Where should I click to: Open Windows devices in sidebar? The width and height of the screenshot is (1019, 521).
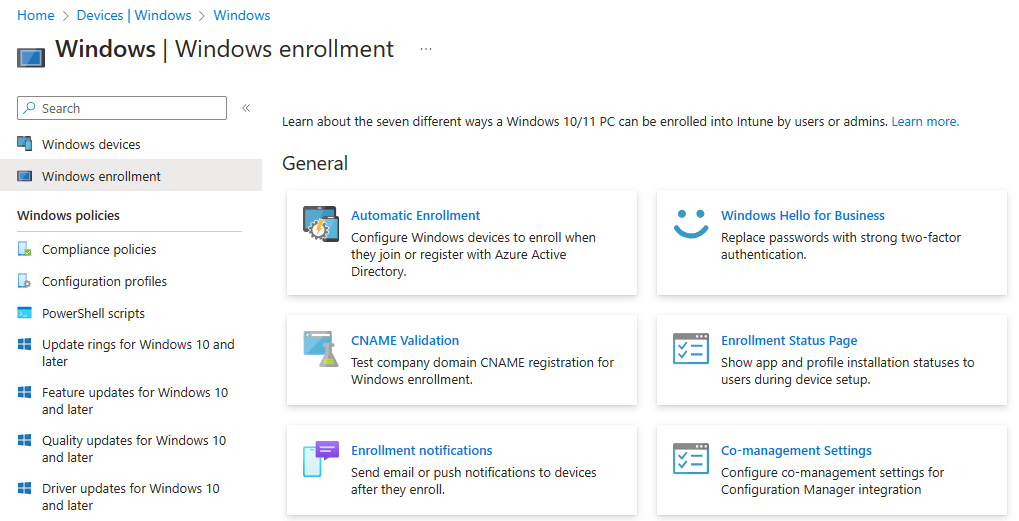(91, 144)
